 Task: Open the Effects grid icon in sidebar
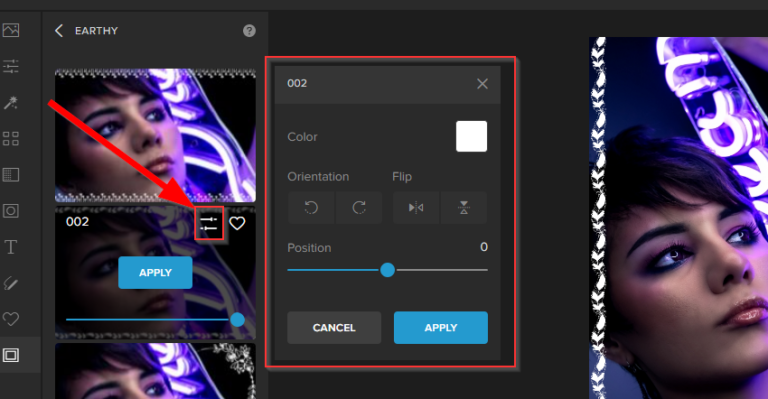pyautogui.click(x=11, y=139)
